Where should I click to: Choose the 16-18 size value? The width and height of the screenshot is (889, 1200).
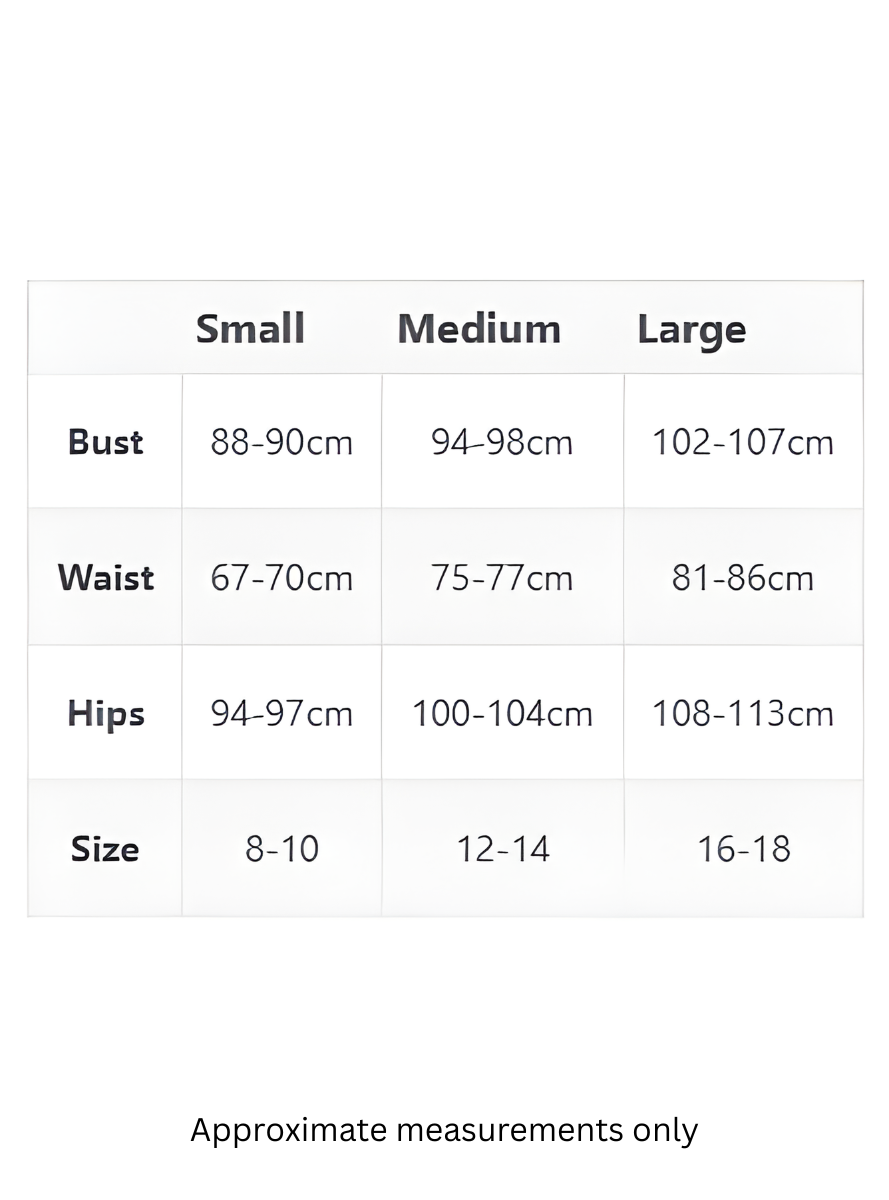(744, 849)
